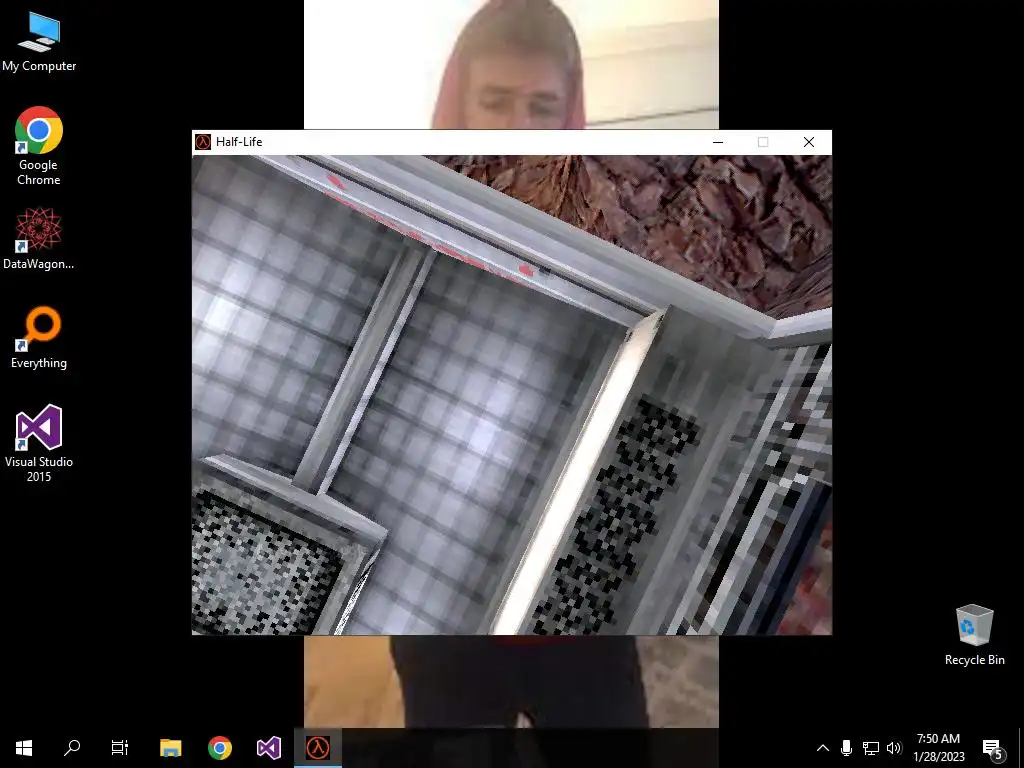Open File Explorer from the taskbar
The image size is (1024, 768).
click(170, 748)
